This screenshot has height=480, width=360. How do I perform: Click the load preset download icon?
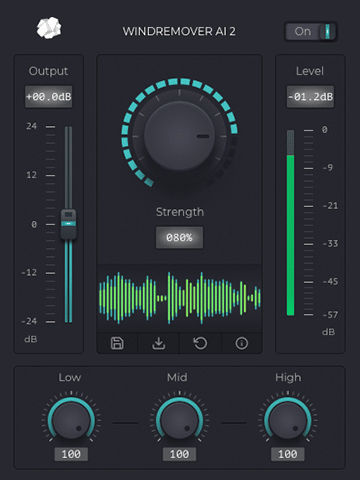point(159,343)
